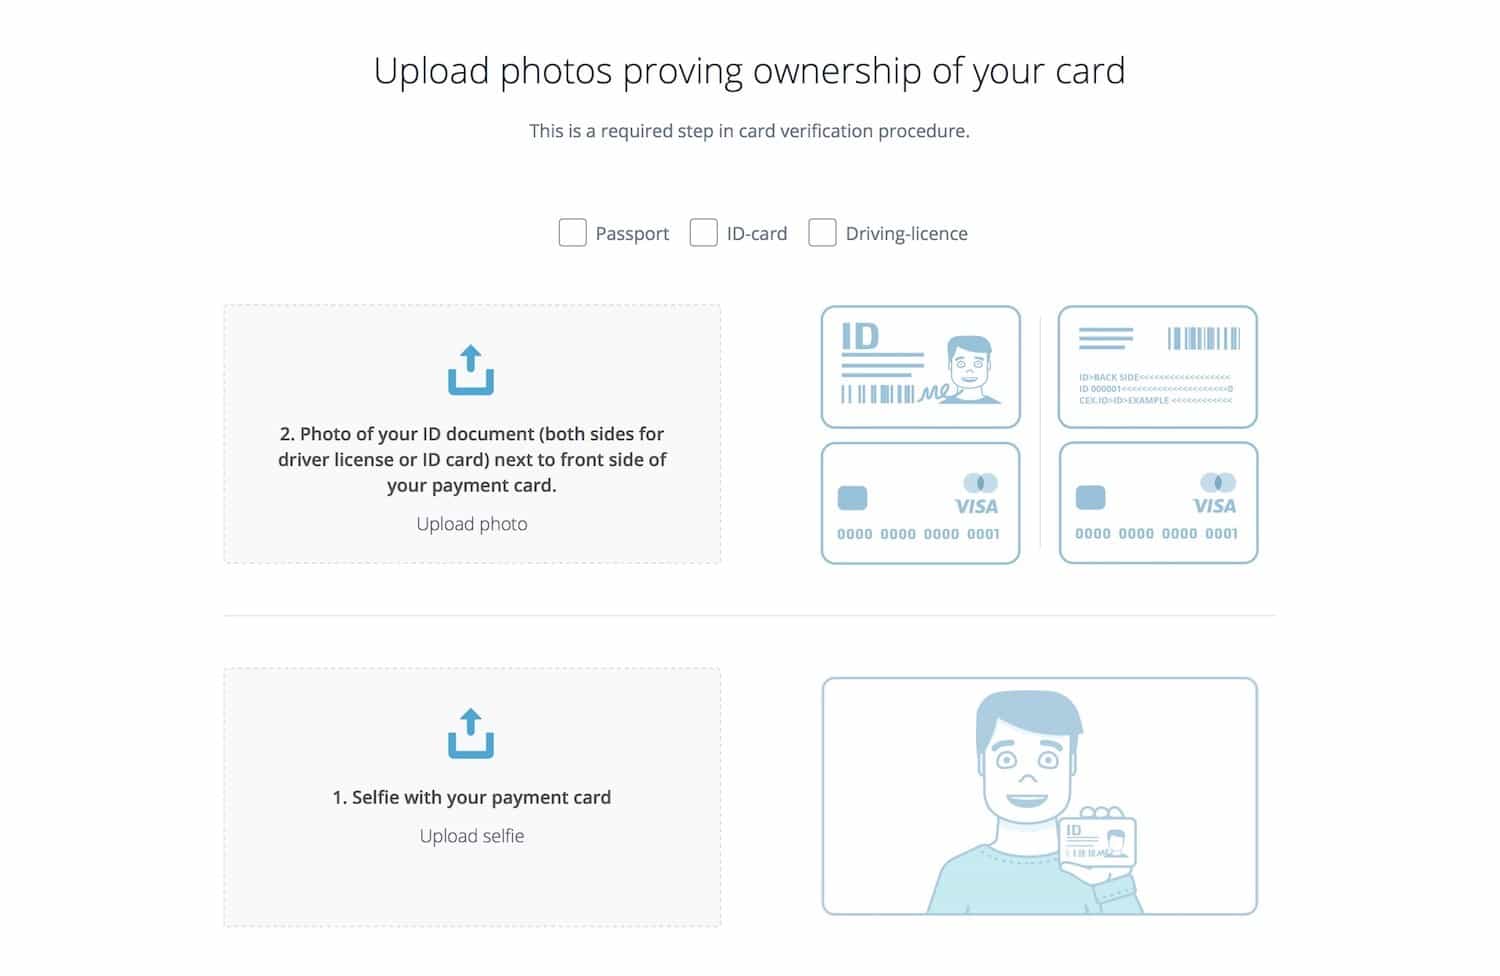The width and height of the screenshot is (1500, 976).
Task: Tick the ID-card checkbox
Action: point(703,233)
